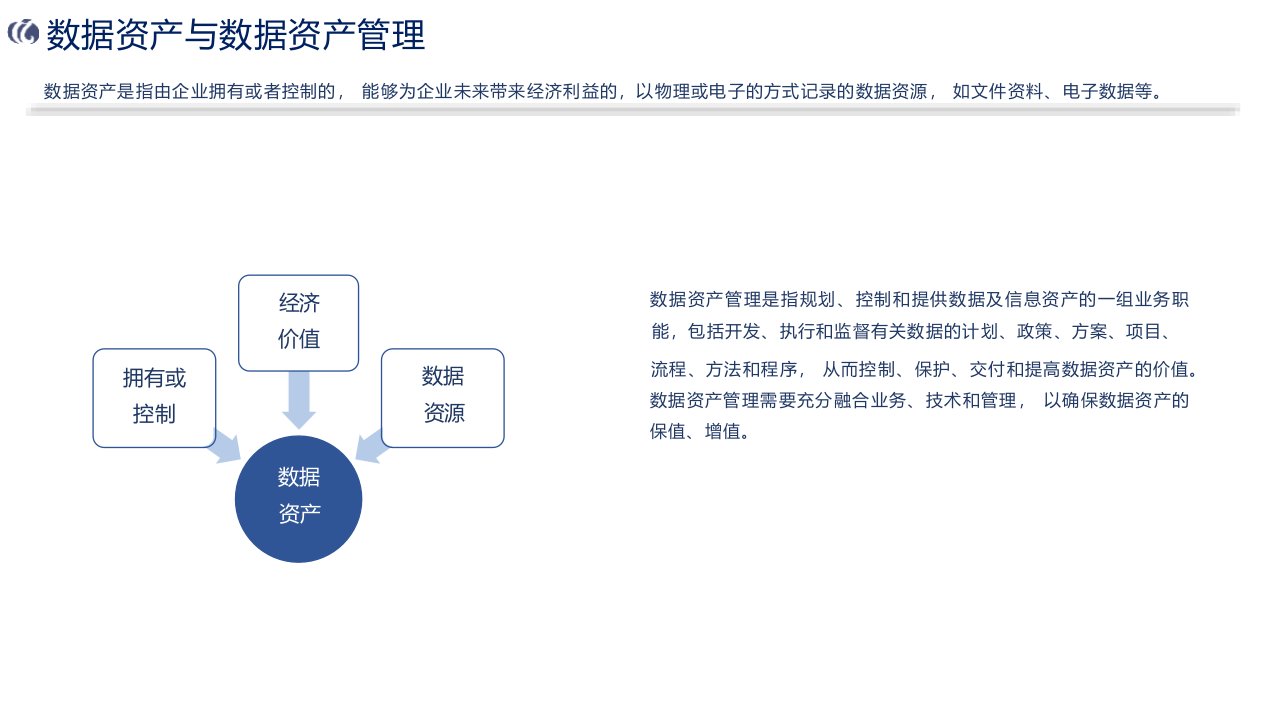Click the gray divider bar under the definition
Viewport: 1280px width, 720px height.
[632, 110]
